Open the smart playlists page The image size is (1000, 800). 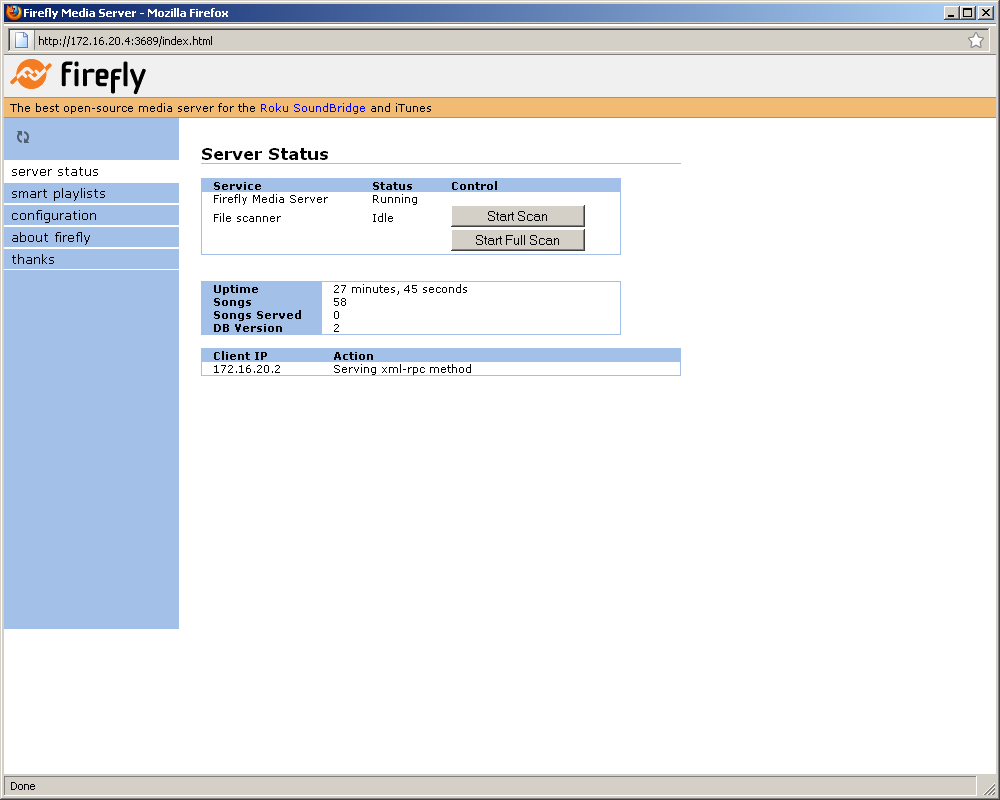91,193
